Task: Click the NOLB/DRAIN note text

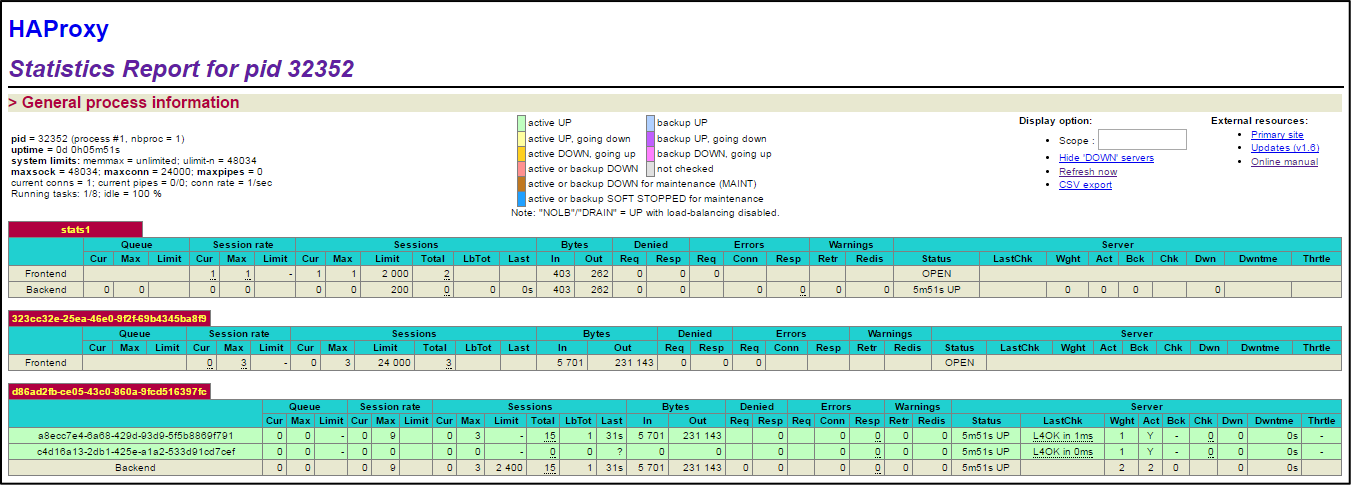Action: pyautogui.click(x=645, y=213)
